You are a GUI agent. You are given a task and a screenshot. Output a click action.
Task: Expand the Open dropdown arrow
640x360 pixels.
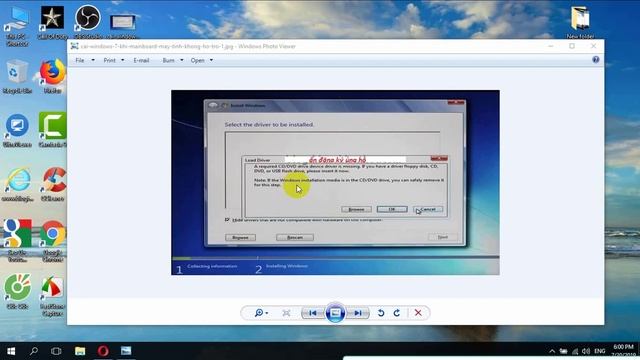(211, 60)
